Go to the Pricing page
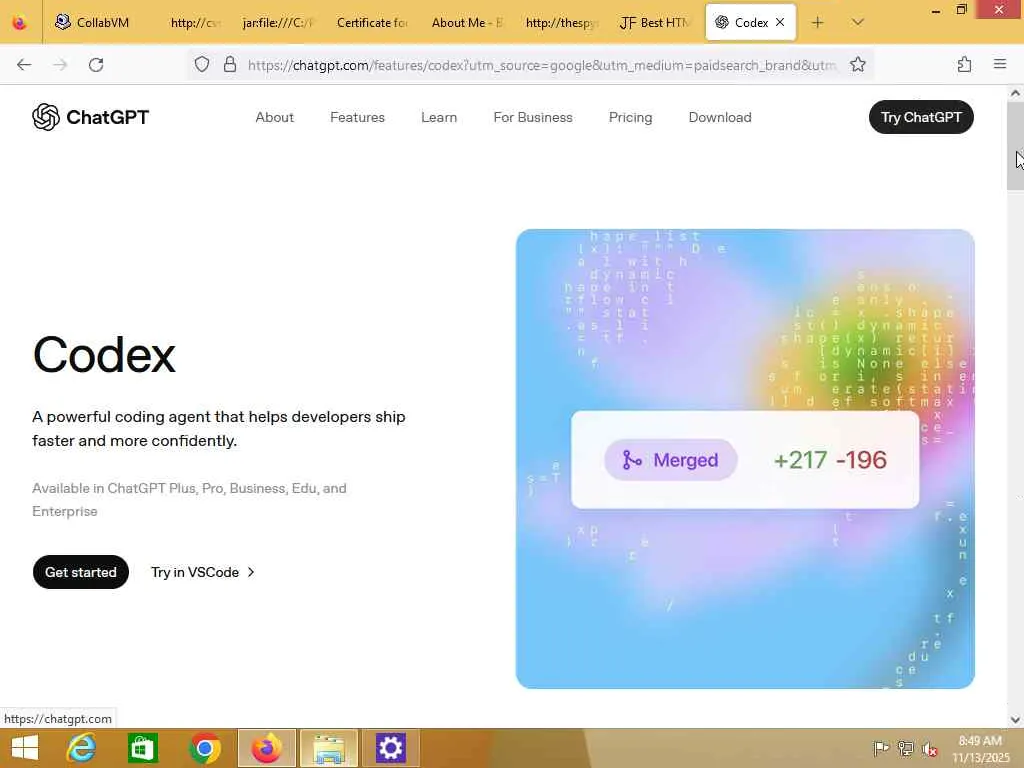The height and width of the screenshot is (768, 1024). (630, 118)
